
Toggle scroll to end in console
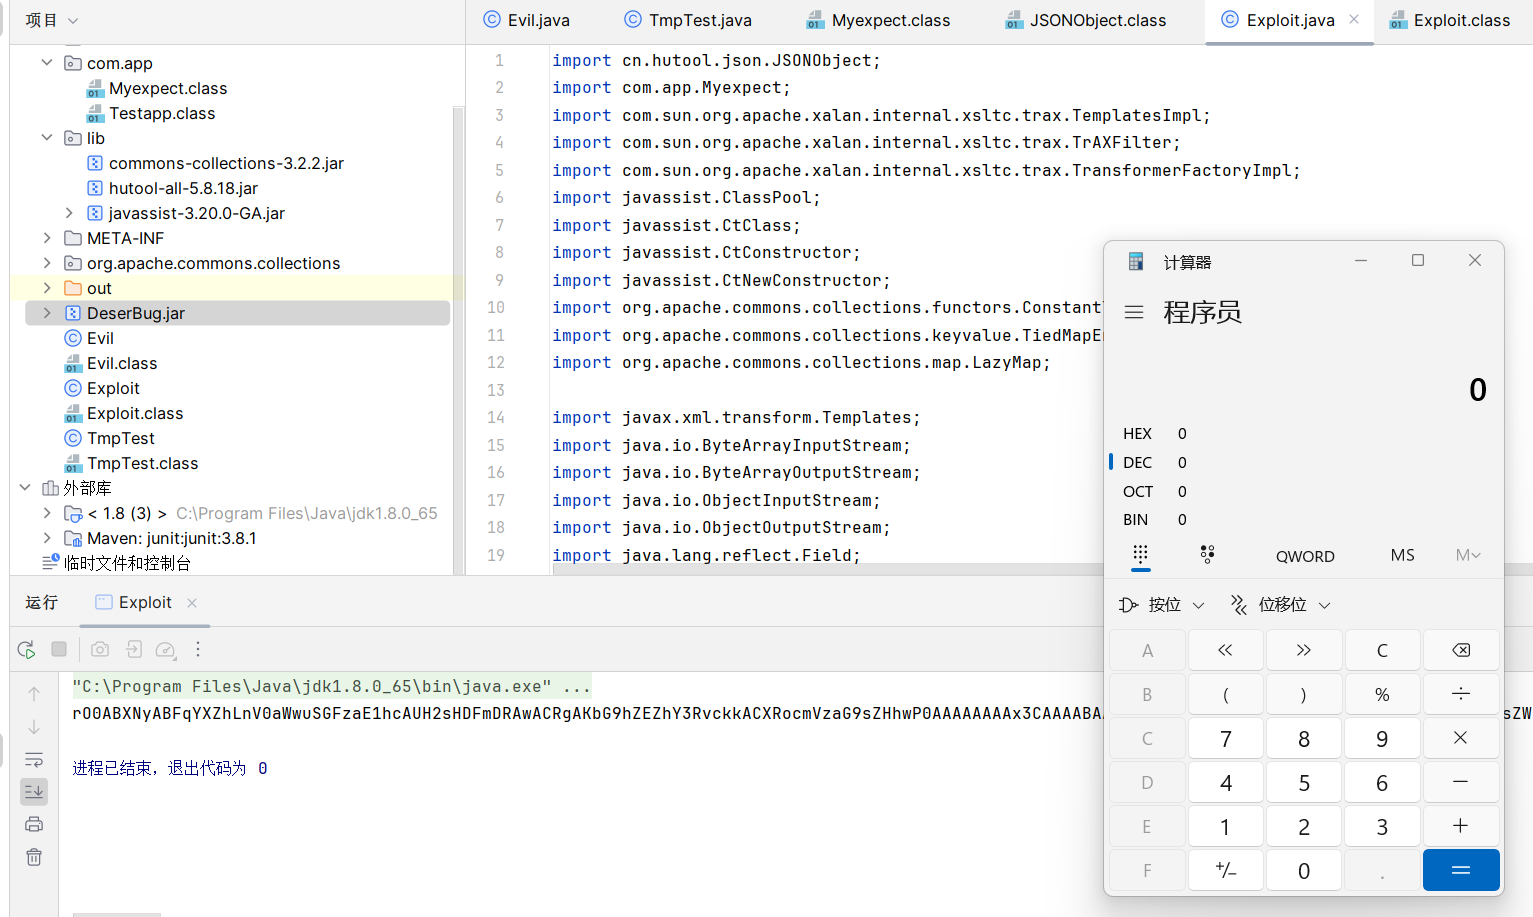pyautogui.click(x=34, y=792)
